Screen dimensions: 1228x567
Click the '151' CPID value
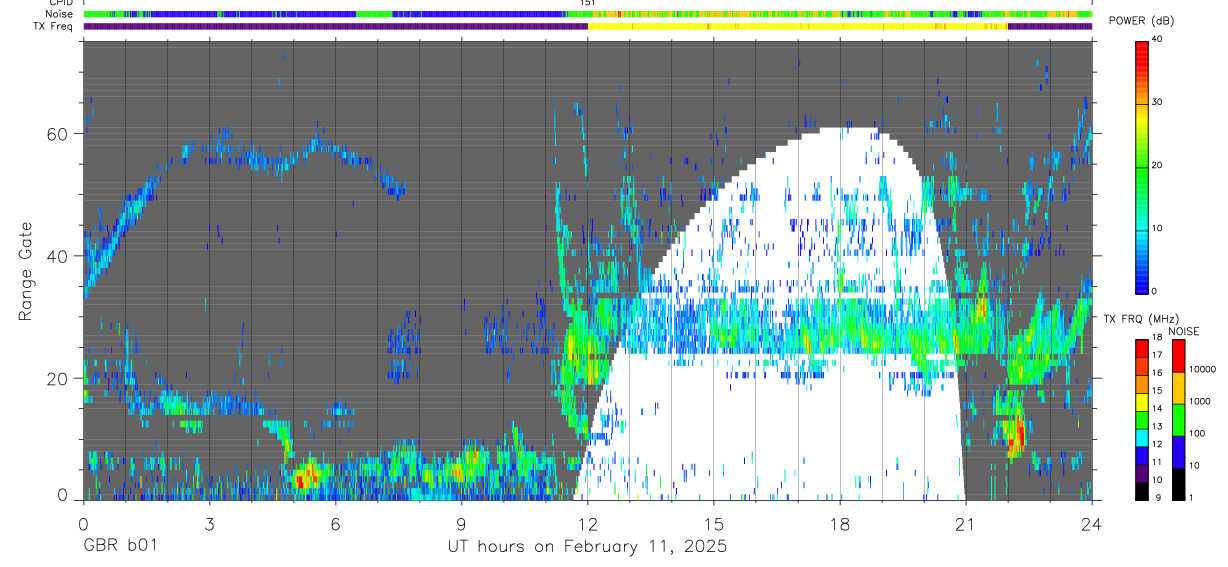587,3
